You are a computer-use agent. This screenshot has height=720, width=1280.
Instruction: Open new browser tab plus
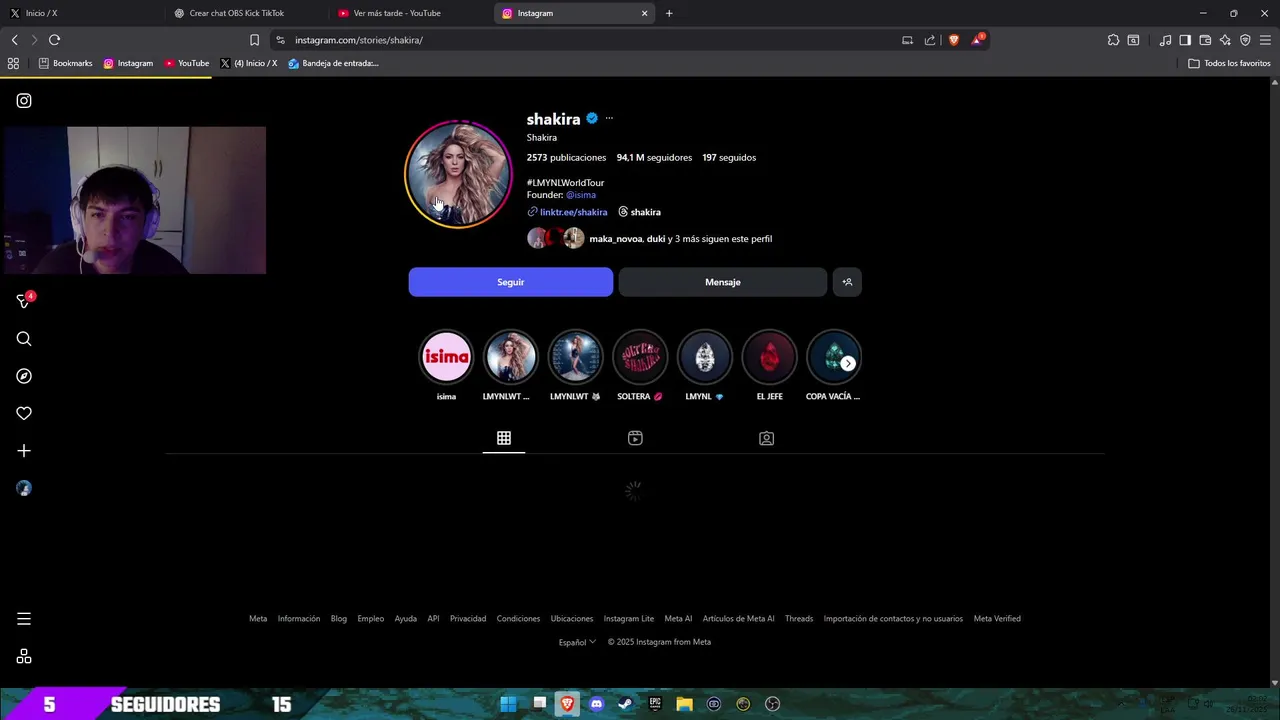669,13
